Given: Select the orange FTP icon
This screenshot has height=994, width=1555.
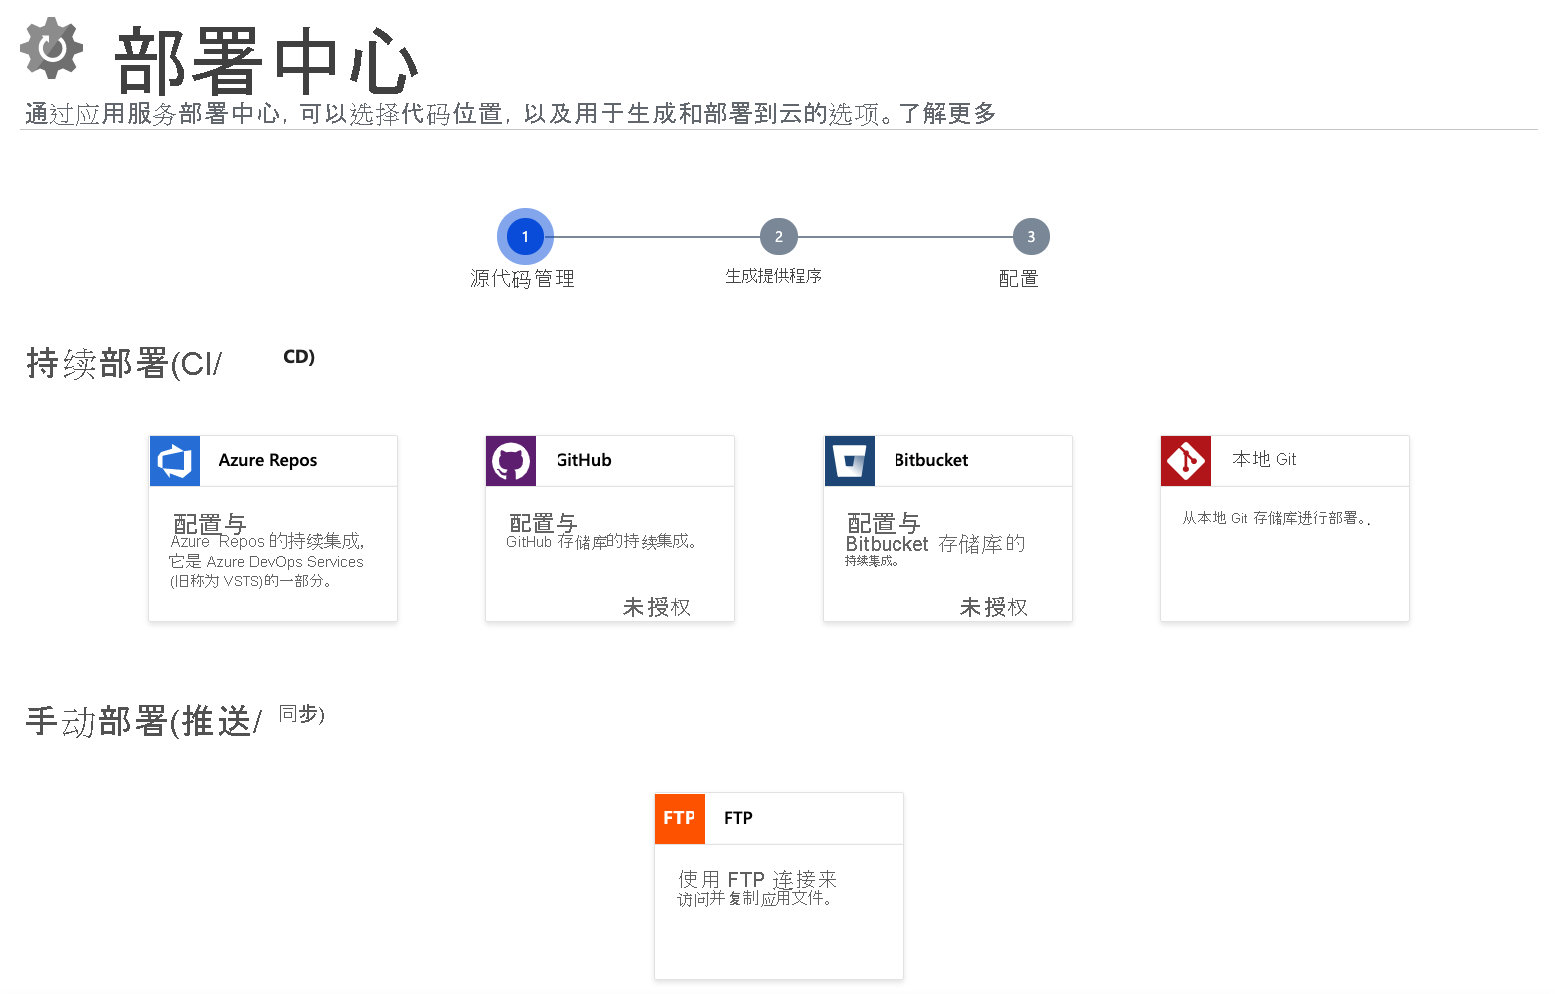Looking at the screenshot, I should [679, 818].
